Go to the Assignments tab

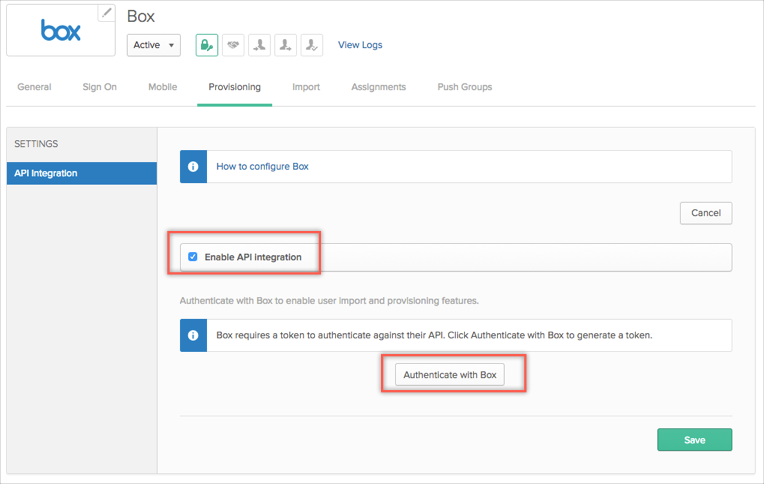click(378, 87)
